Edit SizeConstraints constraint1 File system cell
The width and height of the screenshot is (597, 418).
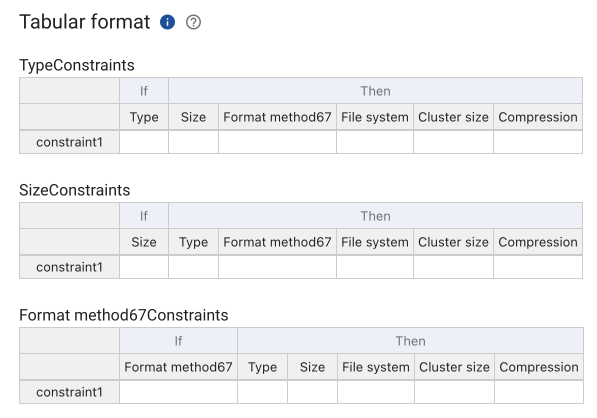(x=375, y=267)
